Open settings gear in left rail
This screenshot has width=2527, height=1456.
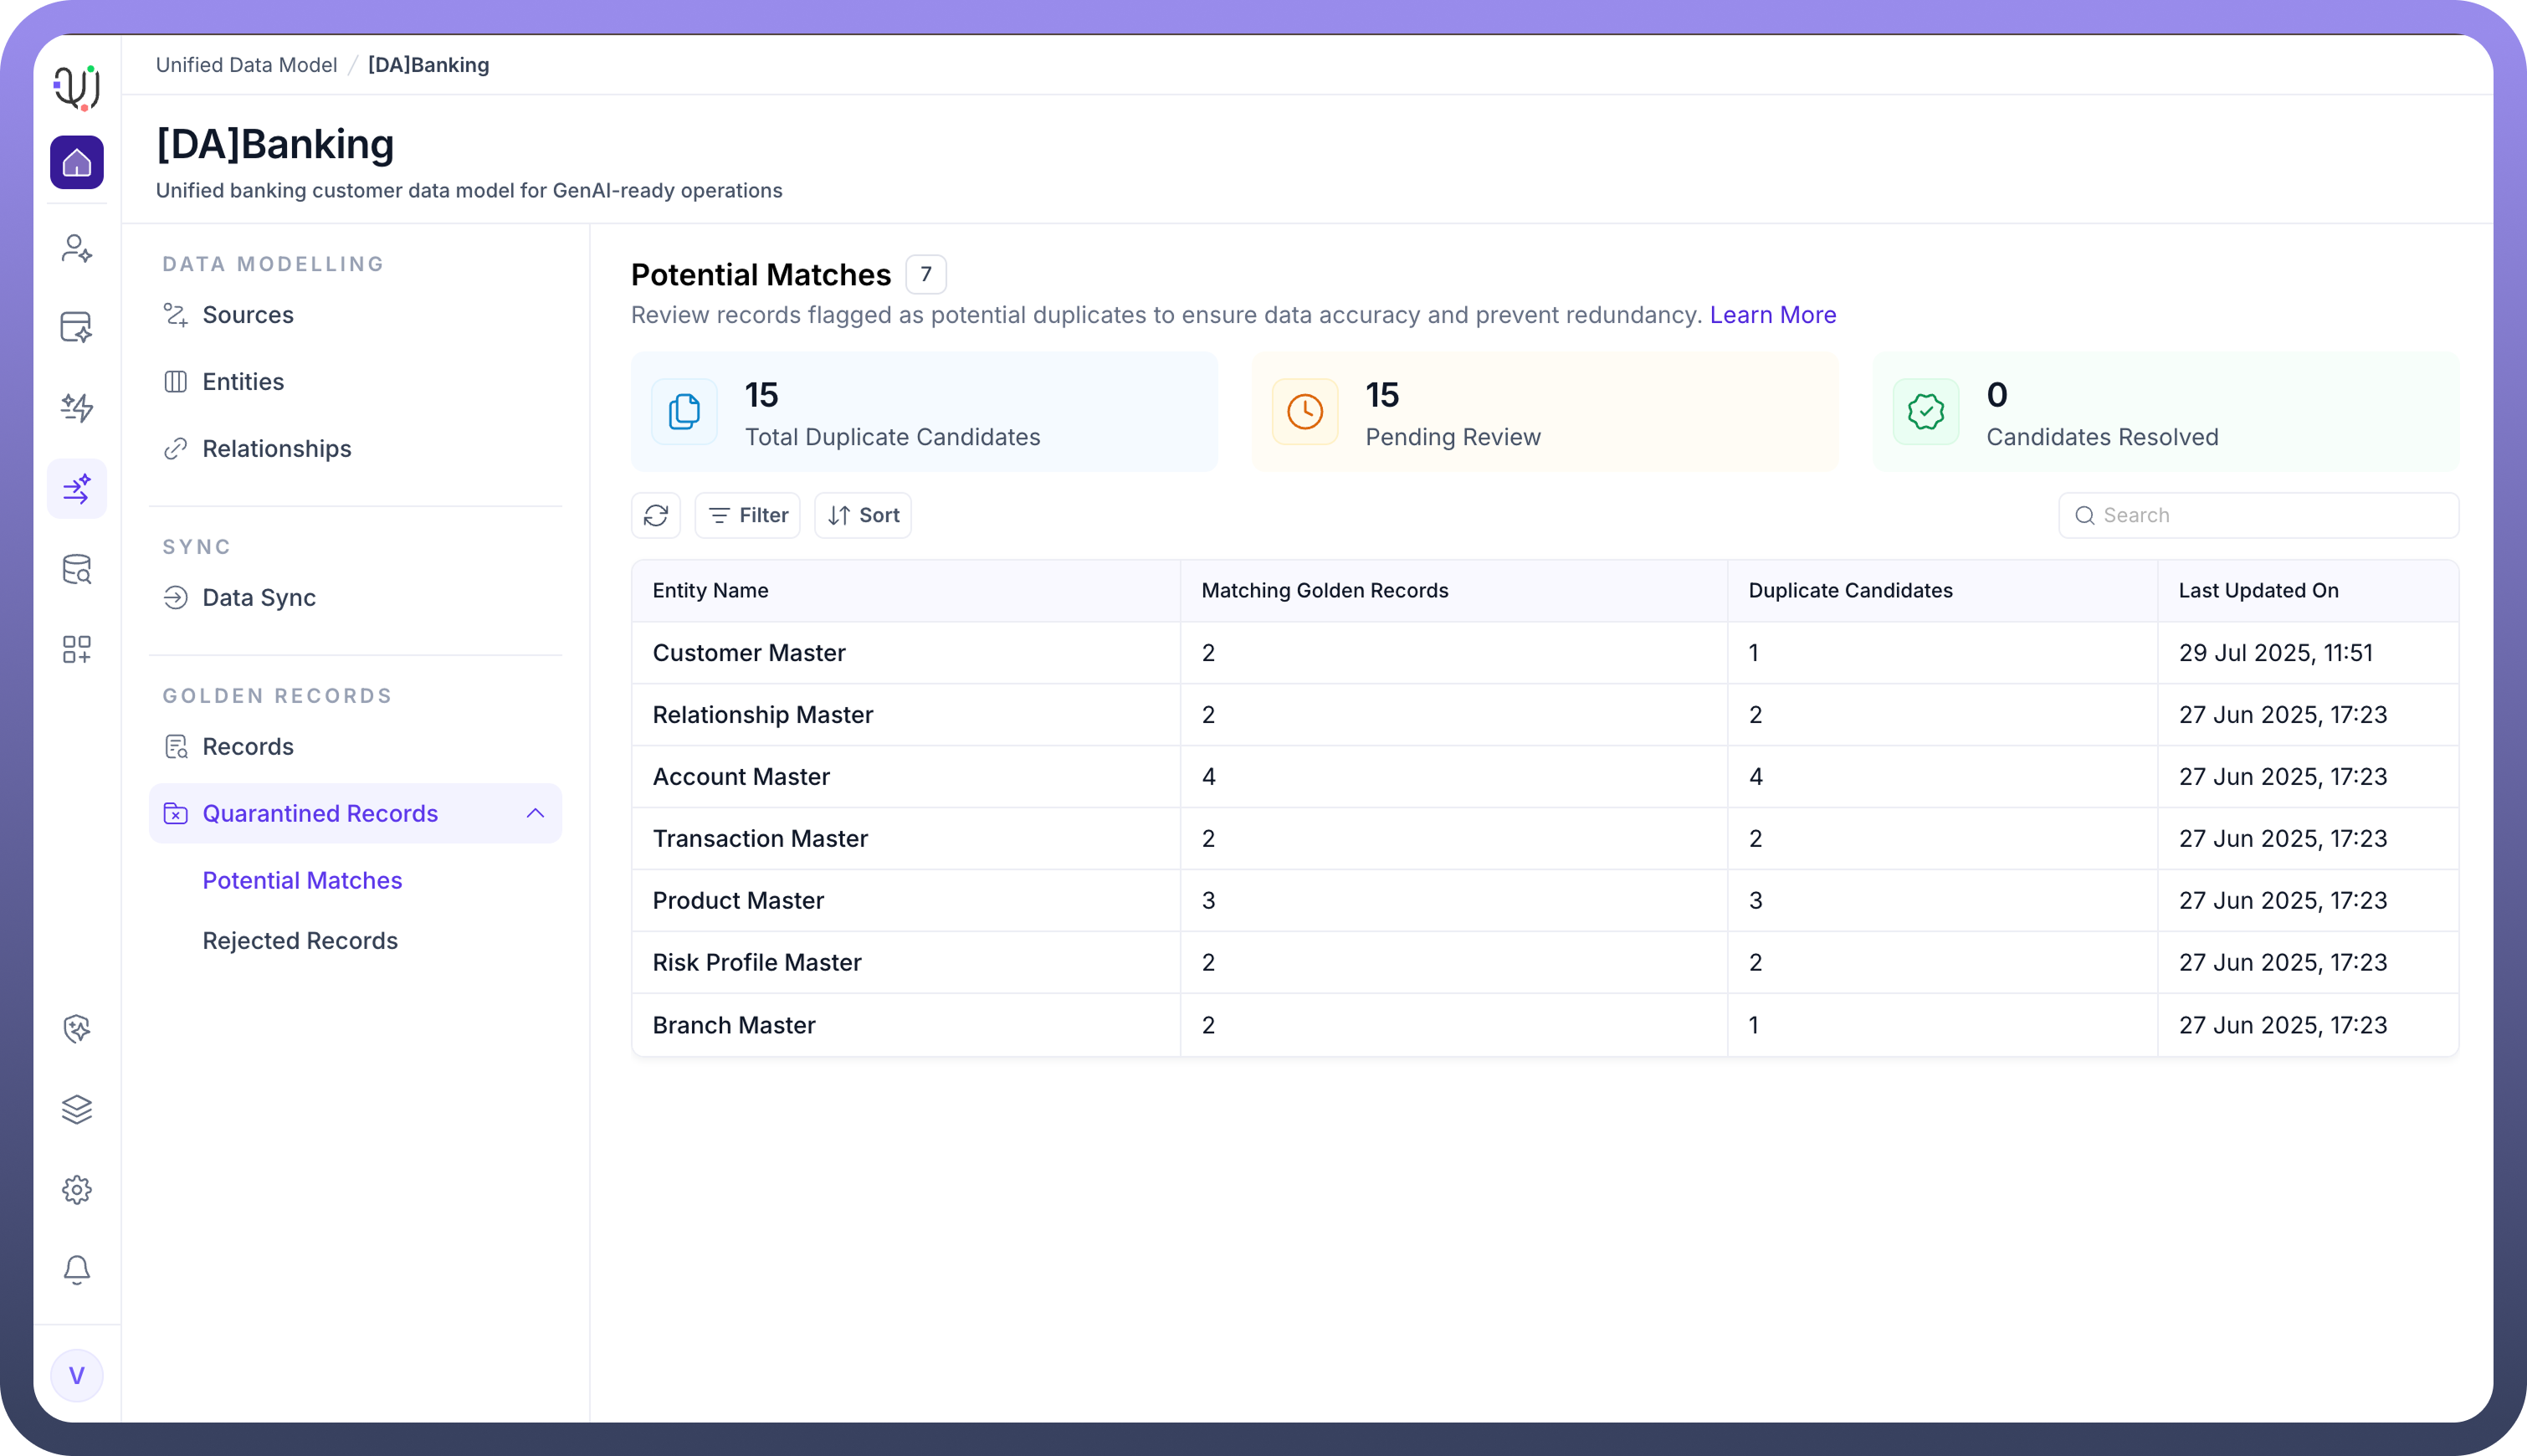[77, 1190]
